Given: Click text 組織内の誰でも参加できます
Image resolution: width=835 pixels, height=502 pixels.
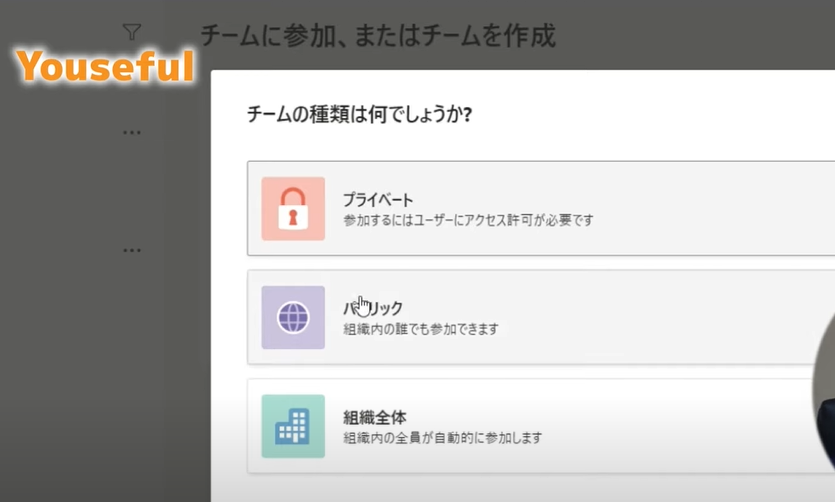Looking at the screenshot, I should click(x=421, y=329).
